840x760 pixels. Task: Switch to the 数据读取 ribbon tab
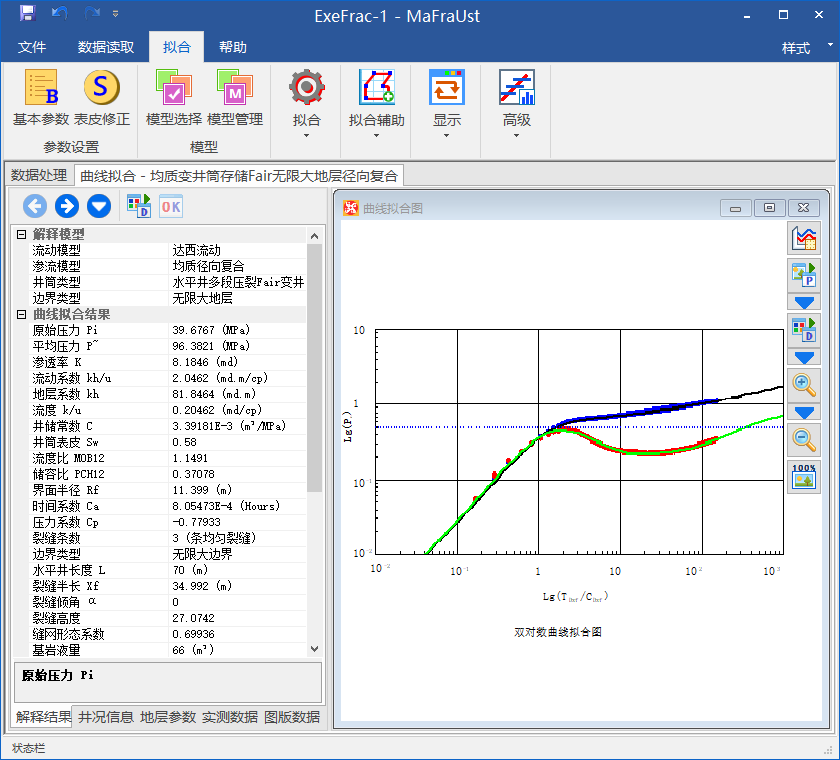click(106, 47)
